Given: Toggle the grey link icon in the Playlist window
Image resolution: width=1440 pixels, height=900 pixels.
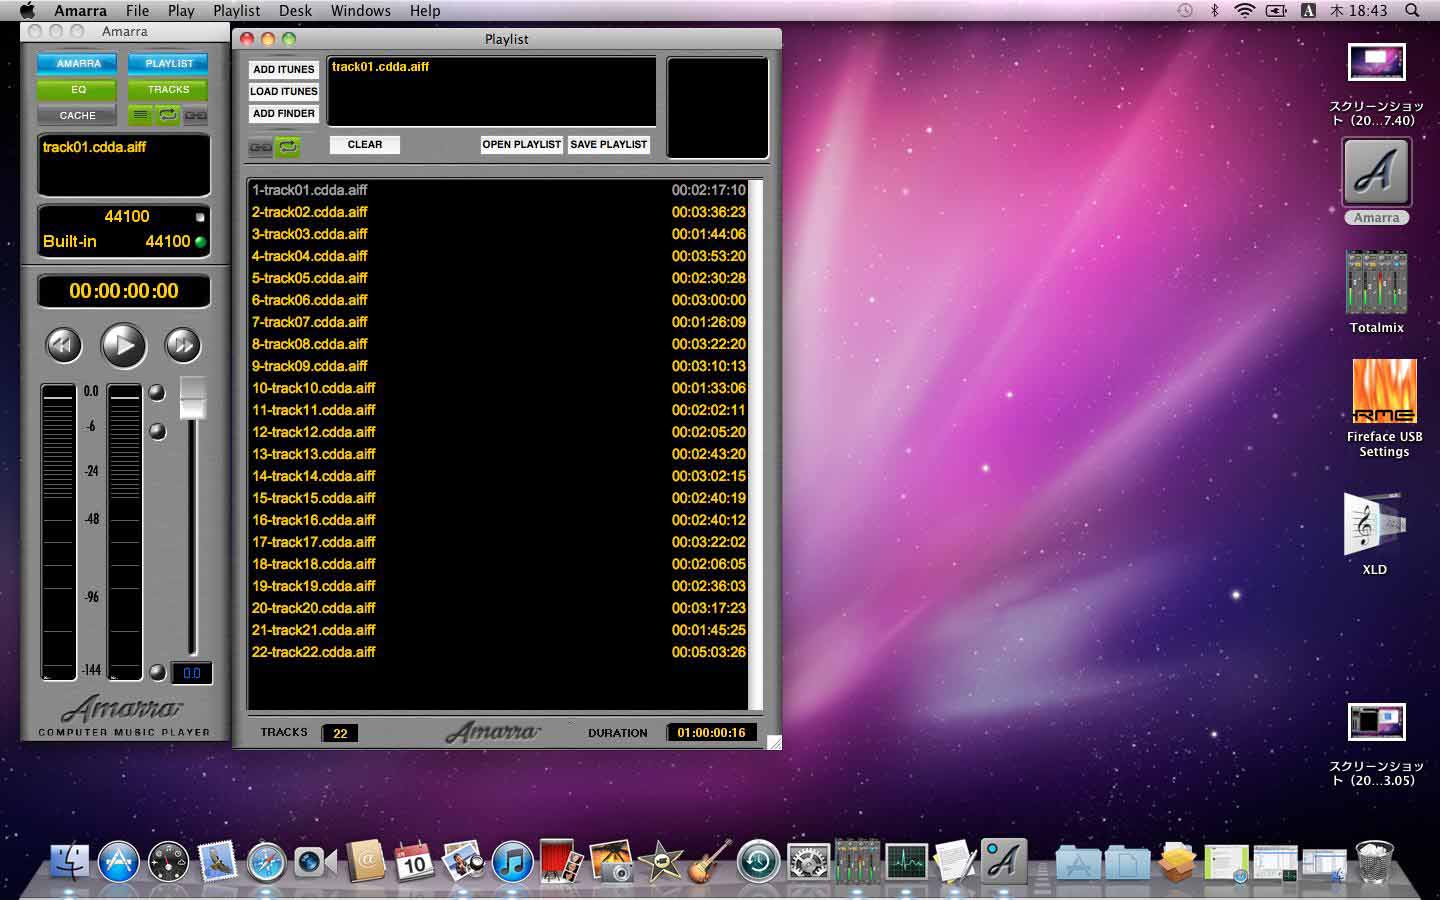Looking at the screenshot, I should (x=260, y=147).
